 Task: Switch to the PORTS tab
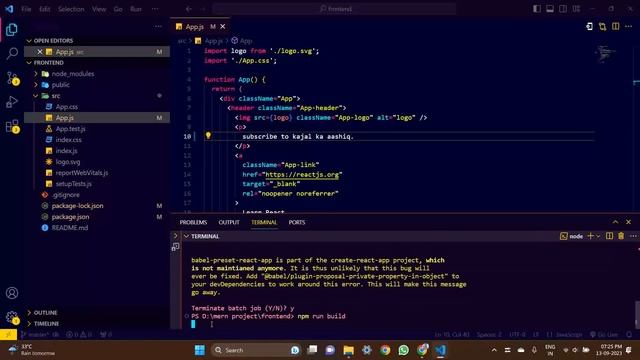pyautogui.click(x=297, y=222)
